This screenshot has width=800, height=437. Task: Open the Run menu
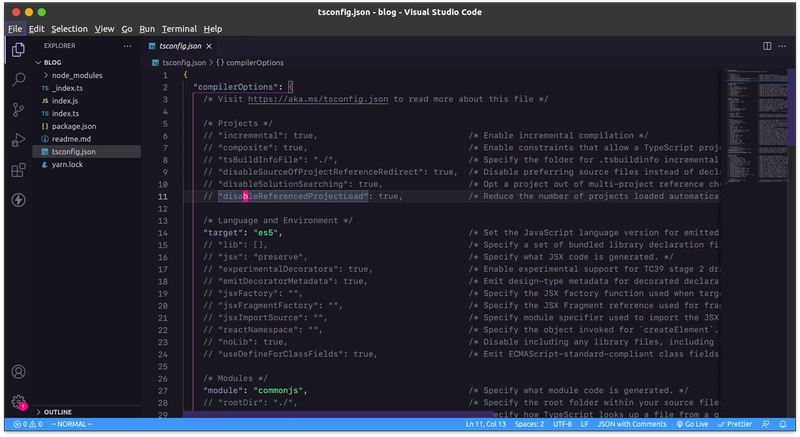(x=147, y=29)
